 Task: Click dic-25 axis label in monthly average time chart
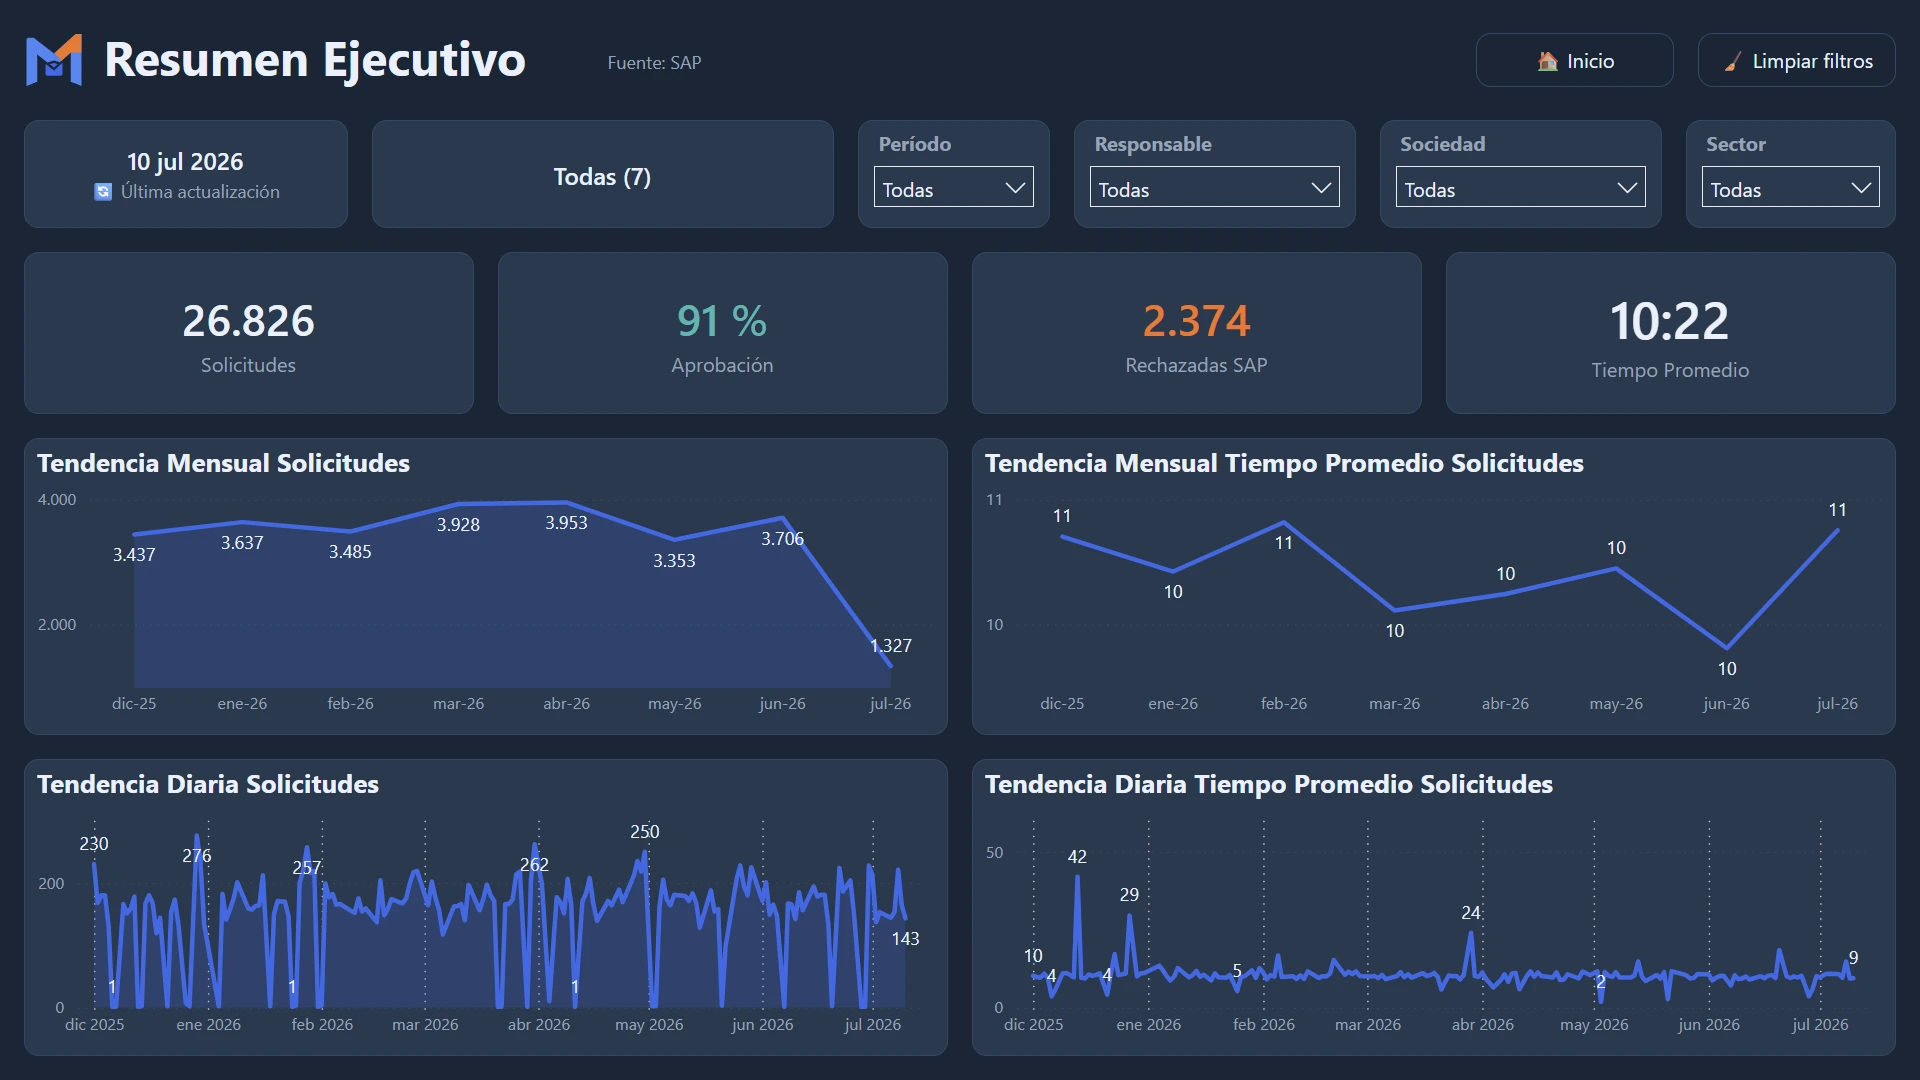coord(1062,704)
